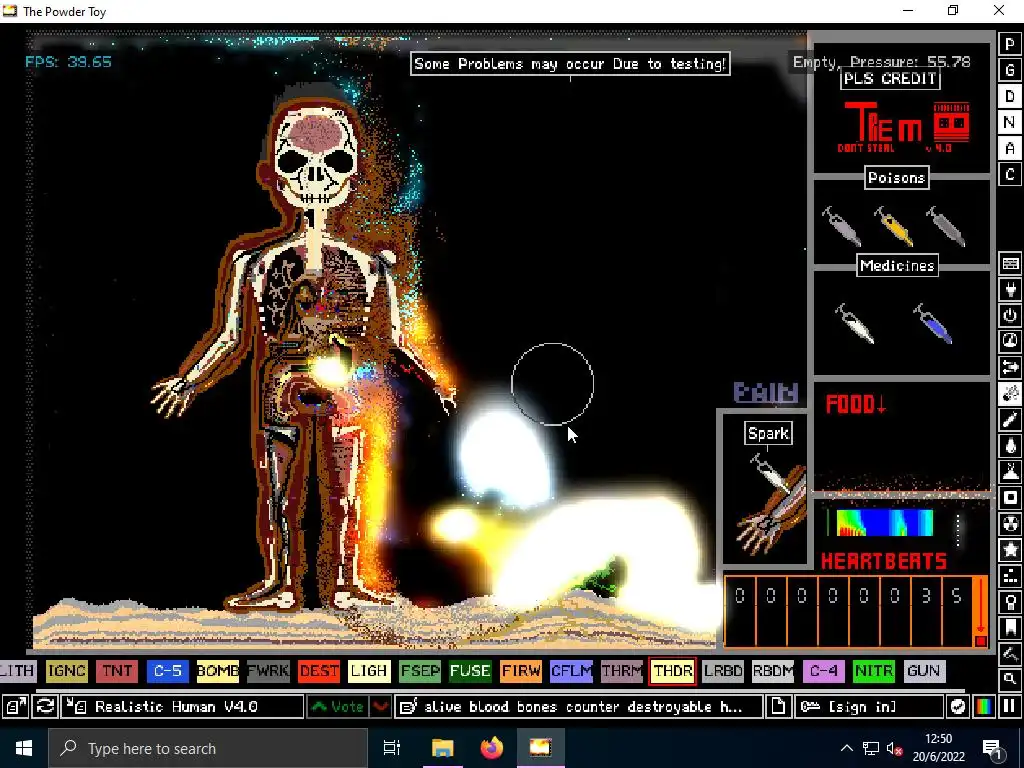Downvote the save with red arrow
The width and height of the screenshot is (1024, 768).
click(x=381, y=707)
